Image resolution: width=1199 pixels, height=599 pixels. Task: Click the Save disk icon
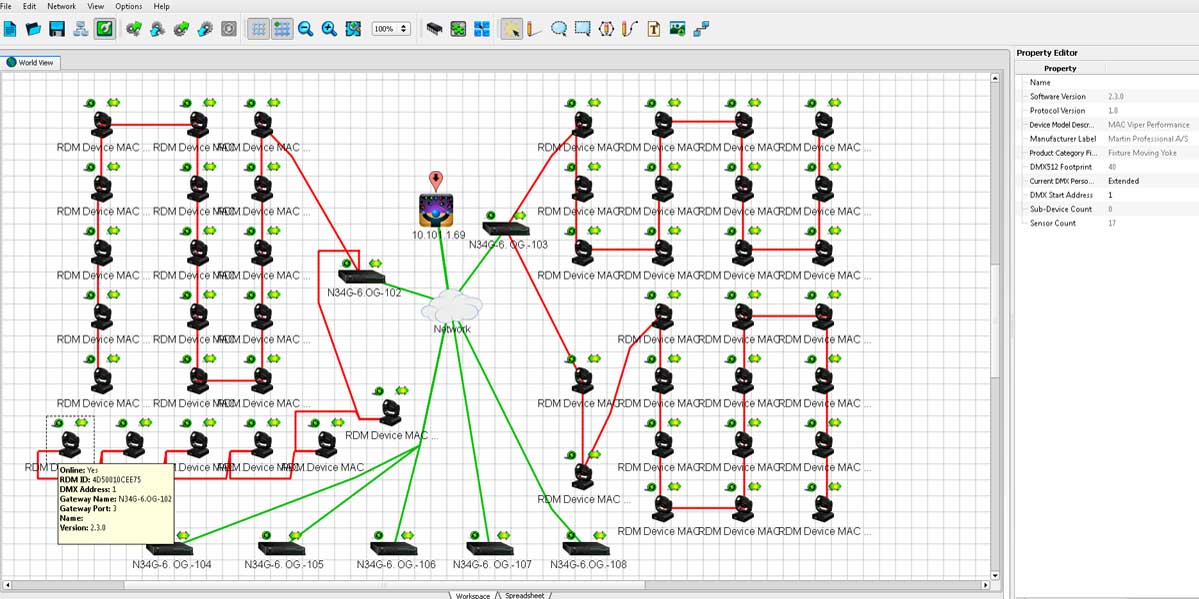[x=57, y=29]
